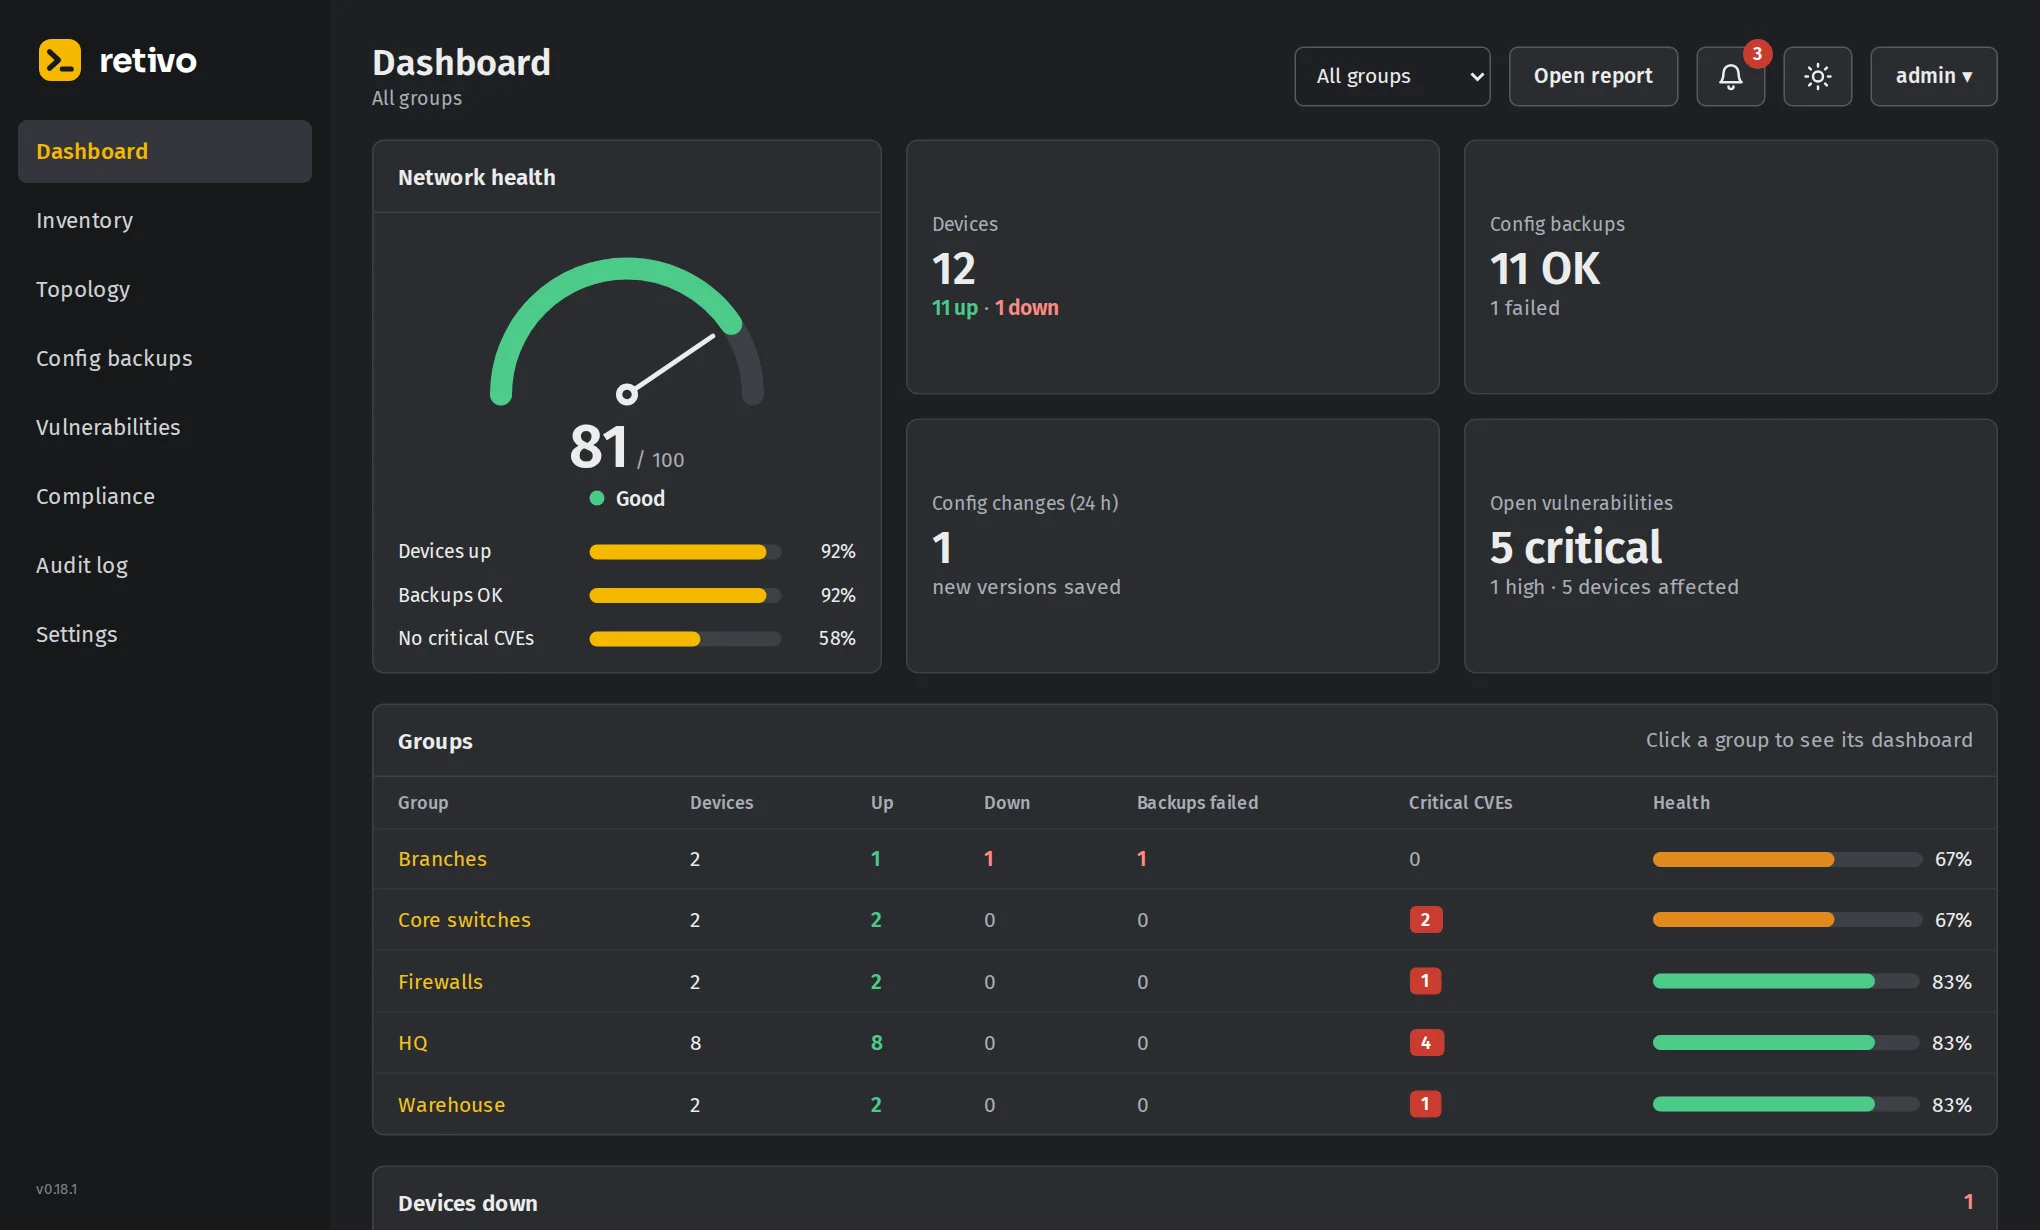Viewport: 2040px width, 1230px height.
Task: Select Dashboard in the sidebar
Action: tap(165, 151)
